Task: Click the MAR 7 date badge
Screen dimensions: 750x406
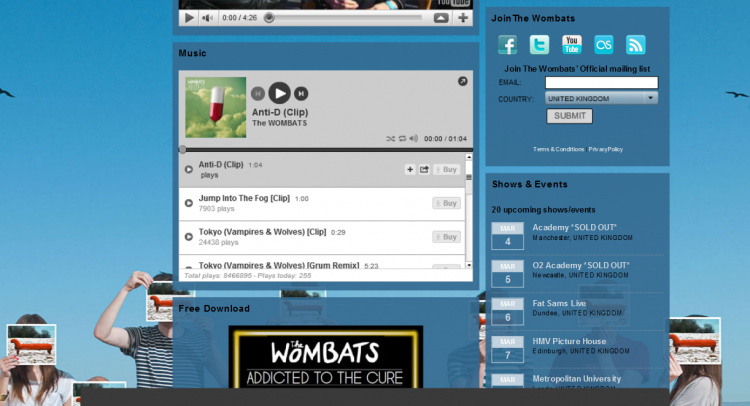Action: coord(507,349)
